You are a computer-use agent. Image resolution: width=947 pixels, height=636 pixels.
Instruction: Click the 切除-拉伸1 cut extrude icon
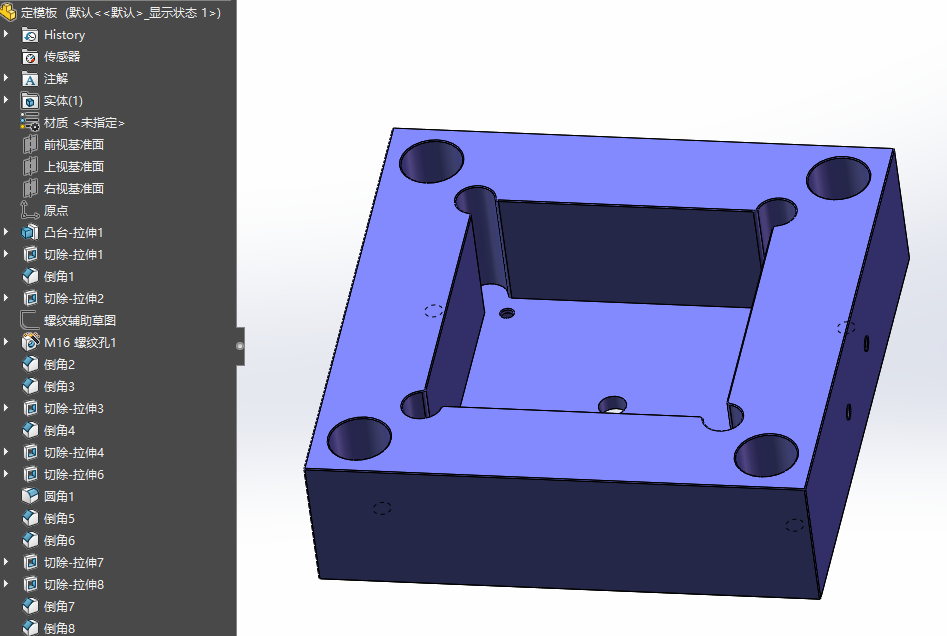coord(30,254)
